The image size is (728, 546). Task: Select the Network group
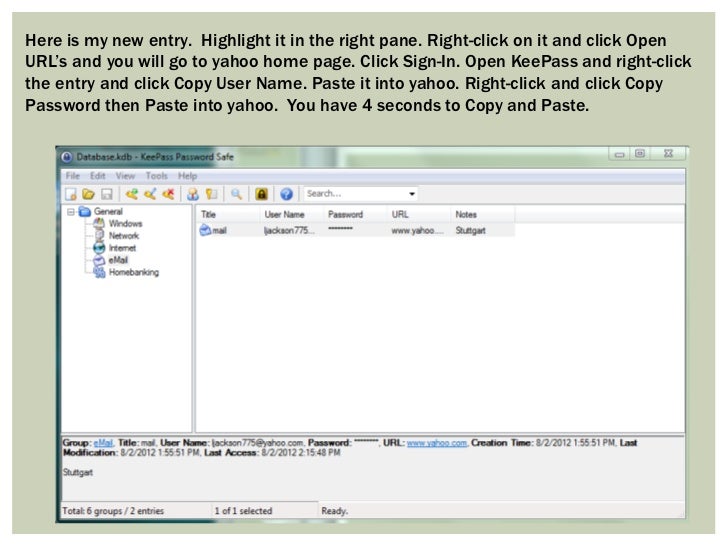[x=117, y=236]
